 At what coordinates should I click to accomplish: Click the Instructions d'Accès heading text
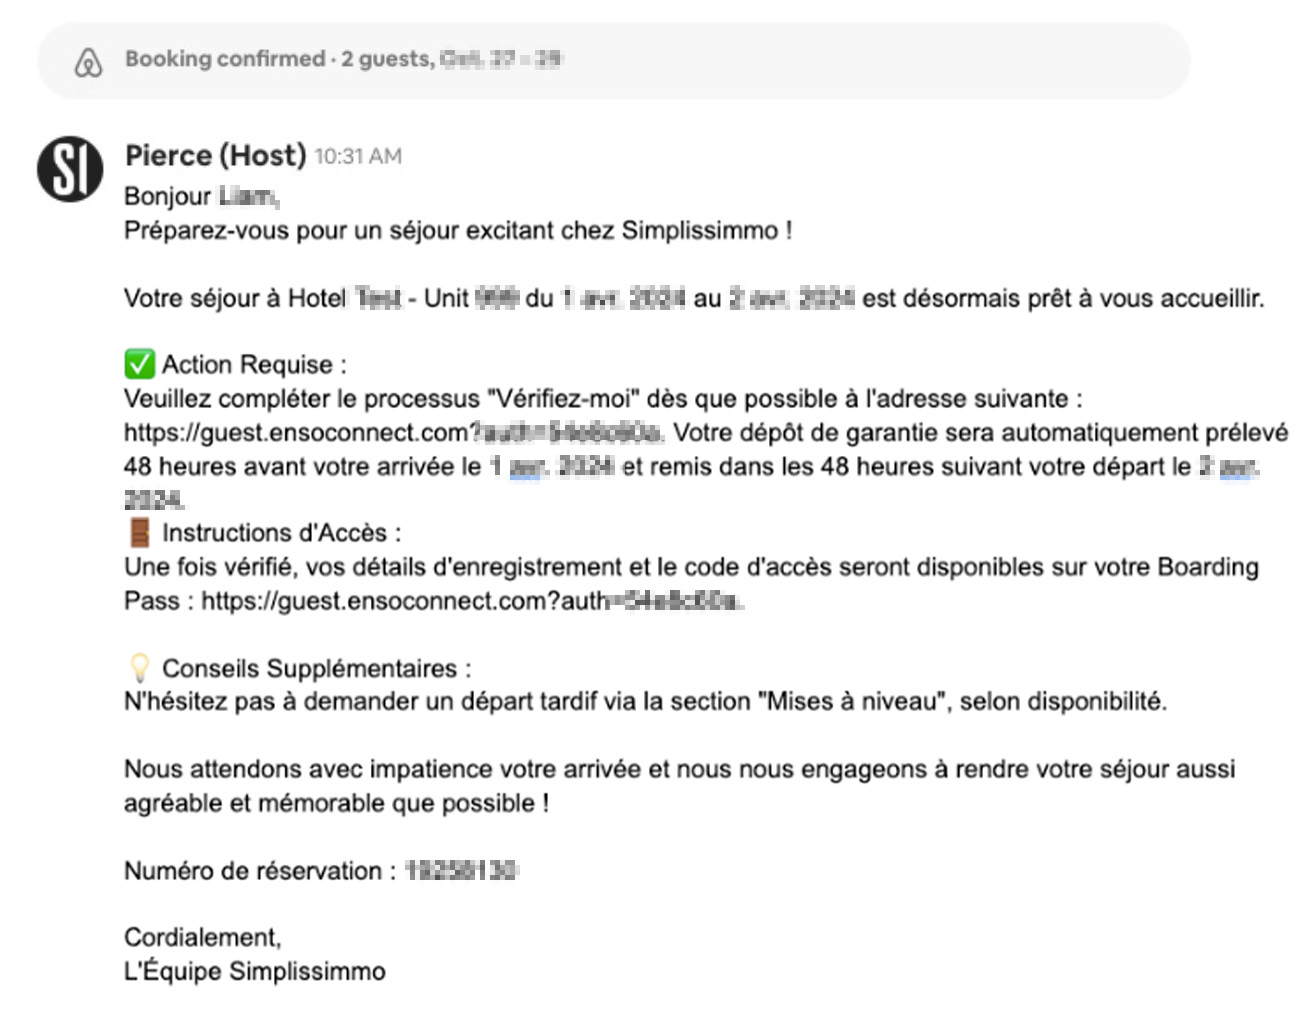click(281, 533)
